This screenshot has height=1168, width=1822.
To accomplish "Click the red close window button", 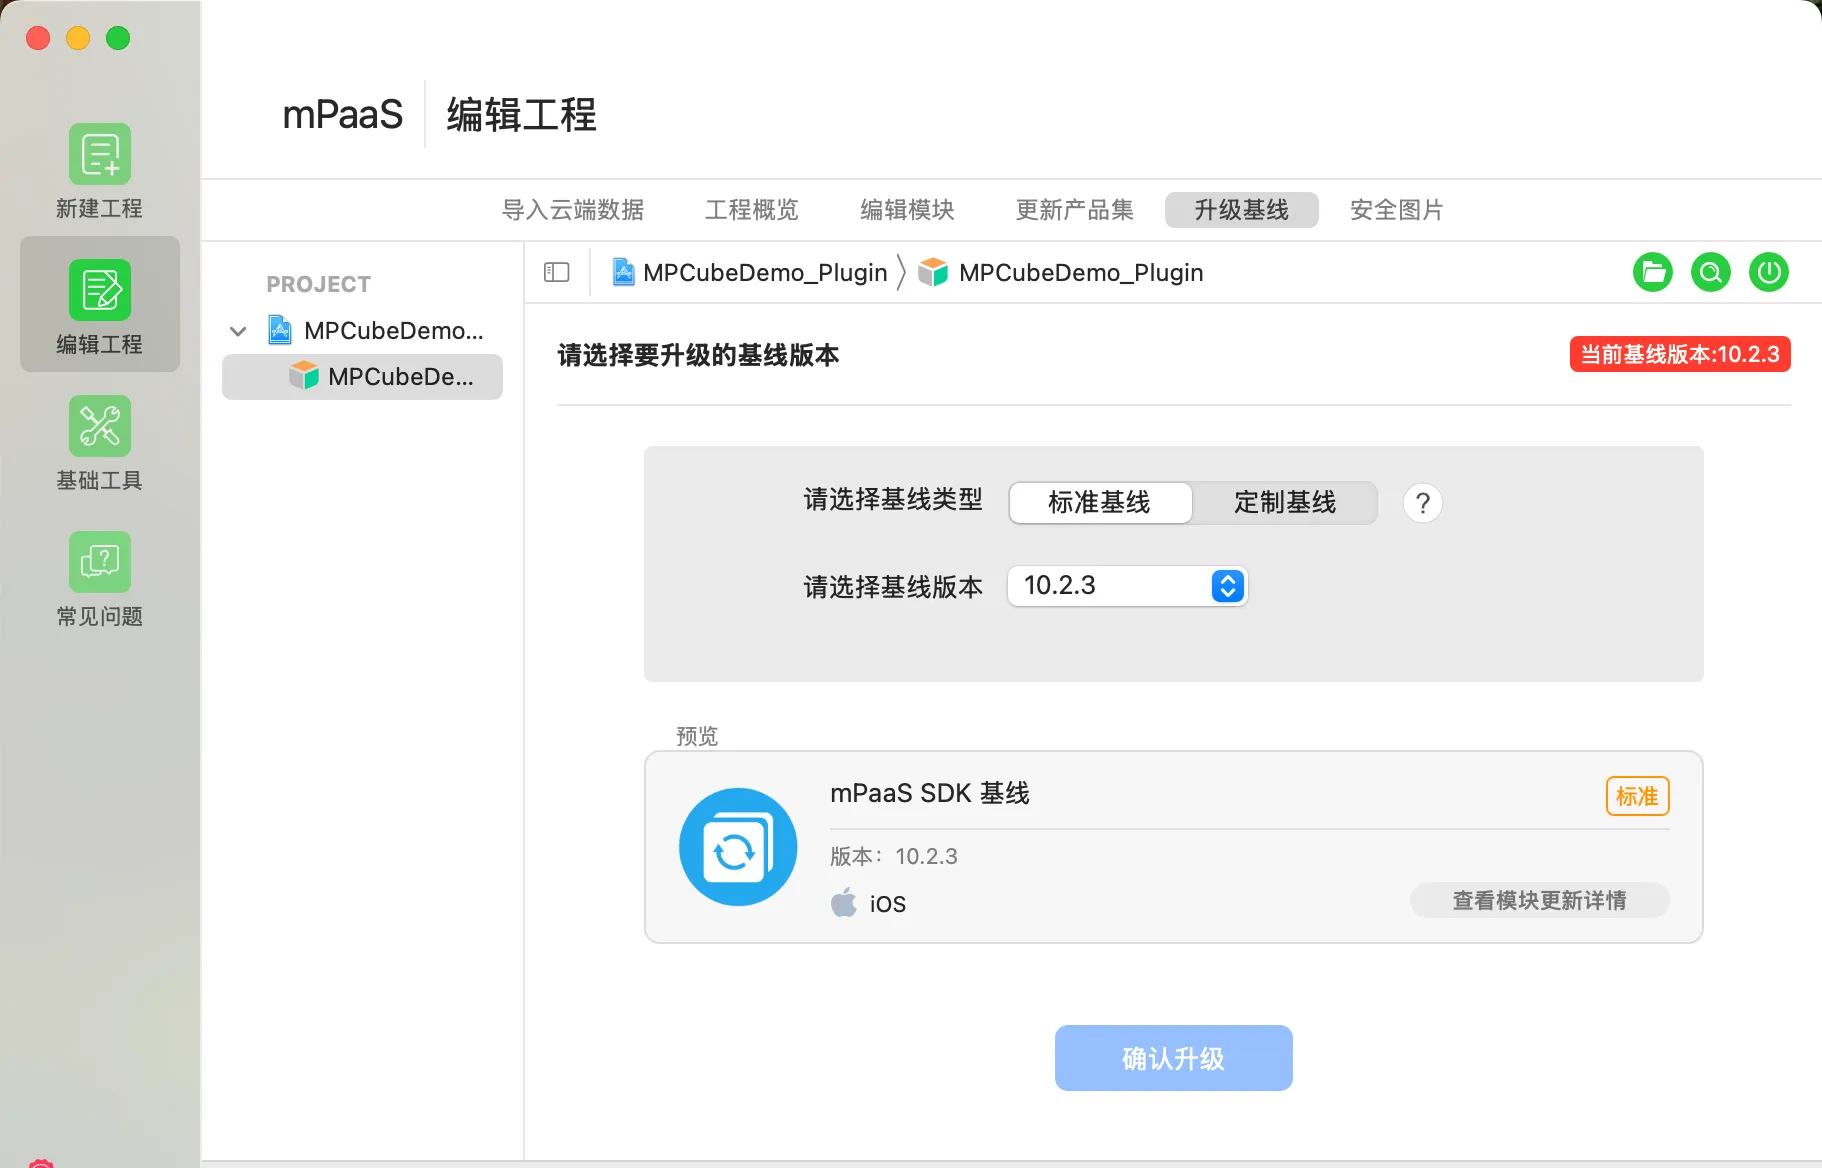I will point(38,38).
